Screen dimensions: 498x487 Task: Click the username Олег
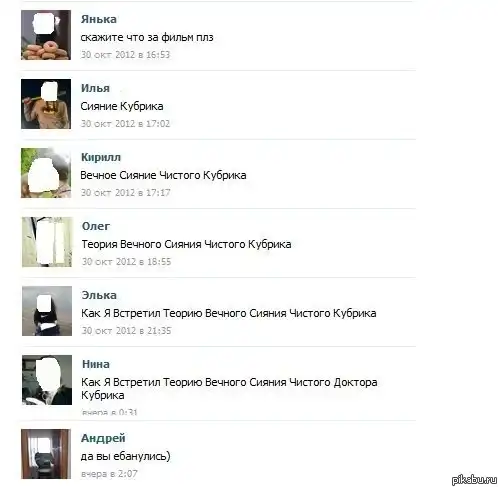pyautogui.click(x=96, y=226)
